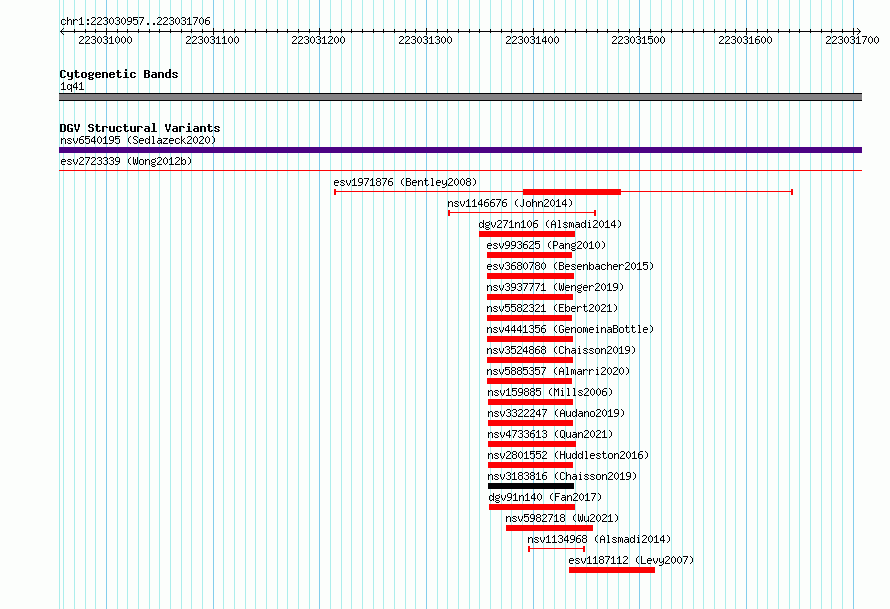This screenshot has width=890, height=609.
Task: Click the red bar below nsv2801552
Action: 530,465
